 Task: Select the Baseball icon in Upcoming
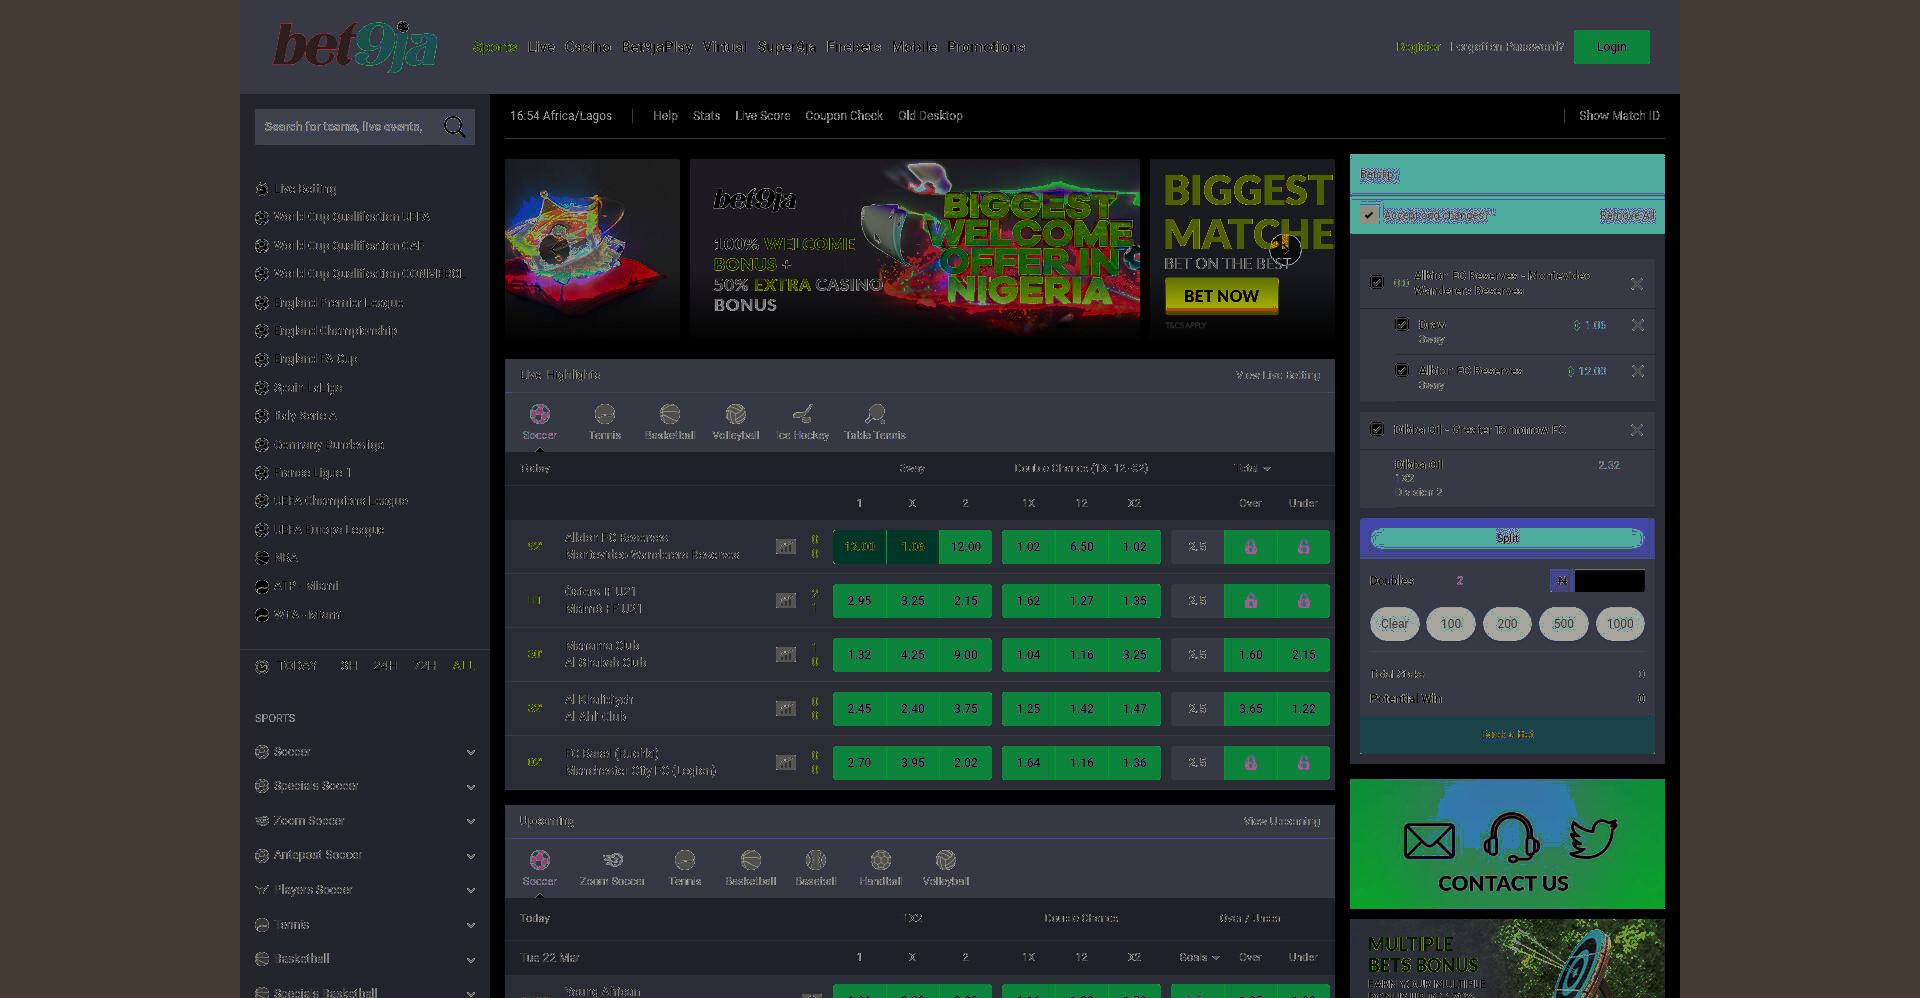815,860
